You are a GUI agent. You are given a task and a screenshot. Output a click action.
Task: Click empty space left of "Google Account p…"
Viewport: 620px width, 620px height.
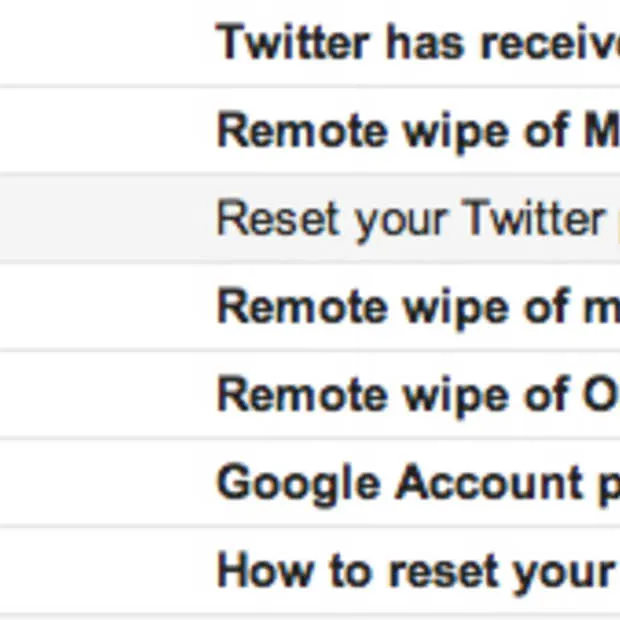coord(100,484)
